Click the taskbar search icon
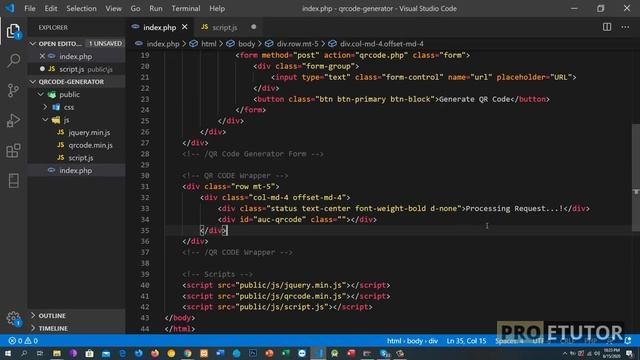640x360 pixels. pyautogui.click(x=24, y=353)
